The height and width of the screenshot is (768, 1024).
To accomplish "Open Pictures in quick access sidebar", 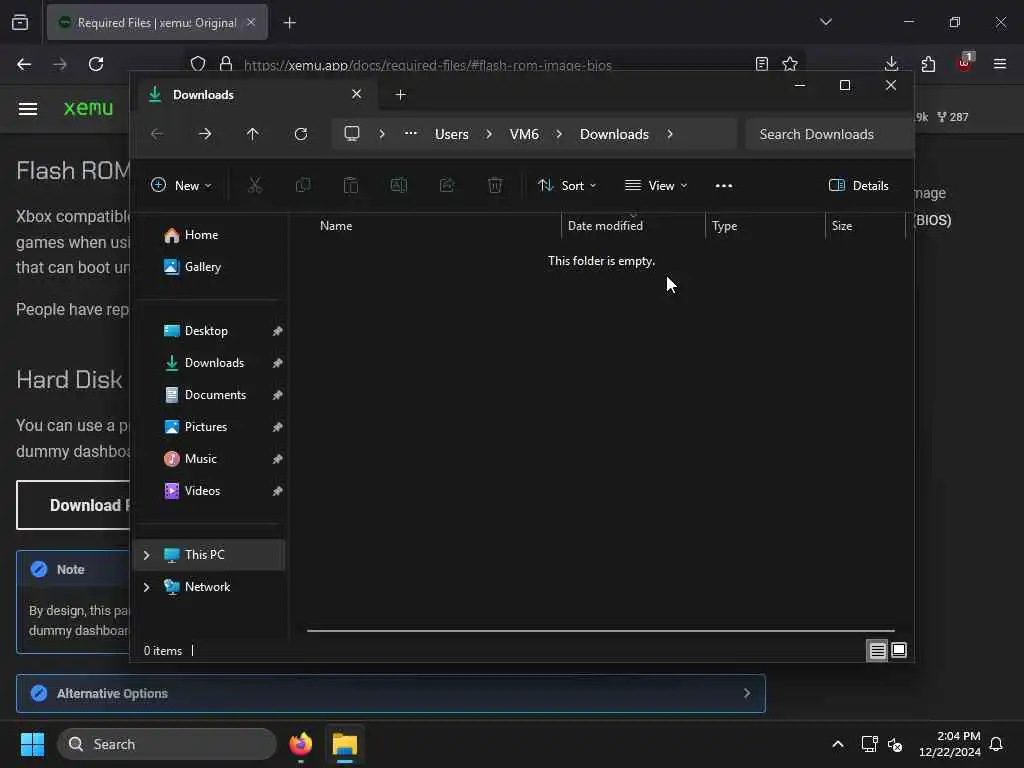I will pyautogui.click(x=206, y=426).
